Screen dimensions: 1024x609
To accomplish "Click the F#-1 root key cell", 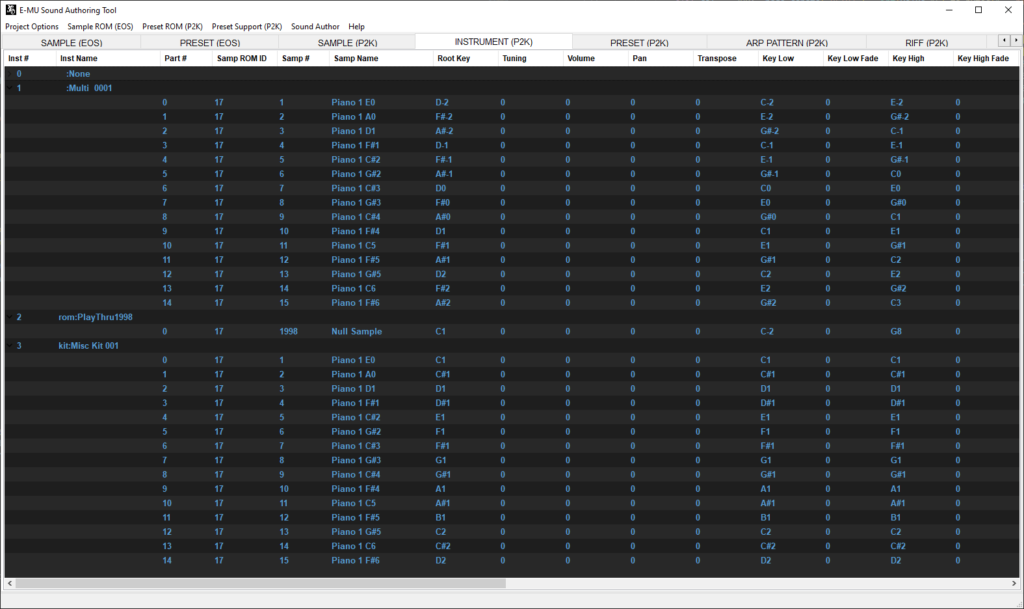I will 444,160.
